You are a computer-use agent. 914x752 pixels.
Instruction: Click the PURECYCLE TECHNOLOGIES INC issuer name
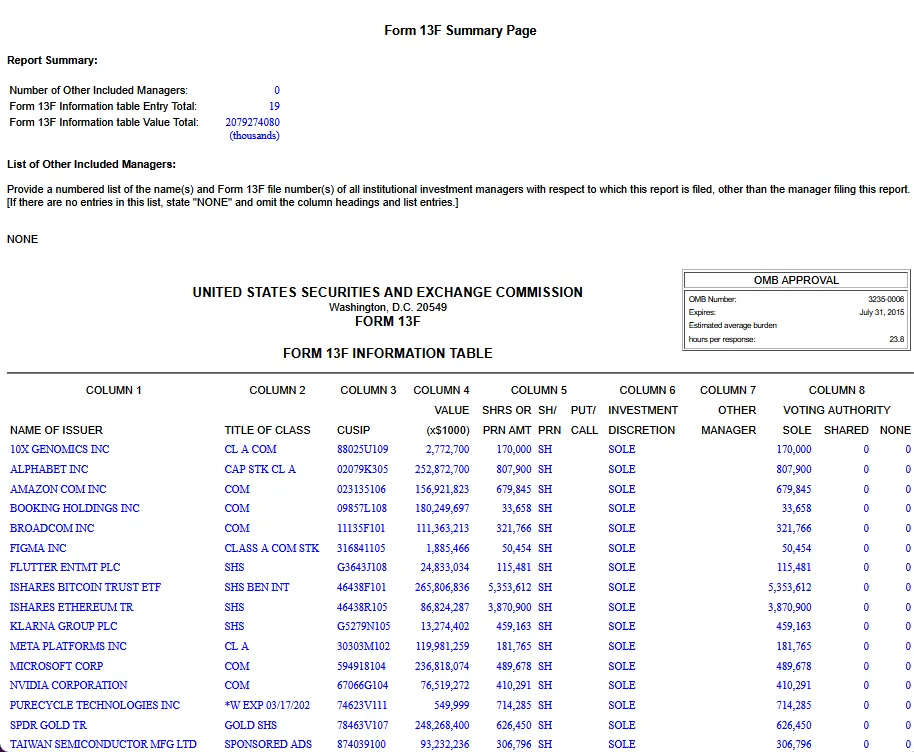point(94,705)
